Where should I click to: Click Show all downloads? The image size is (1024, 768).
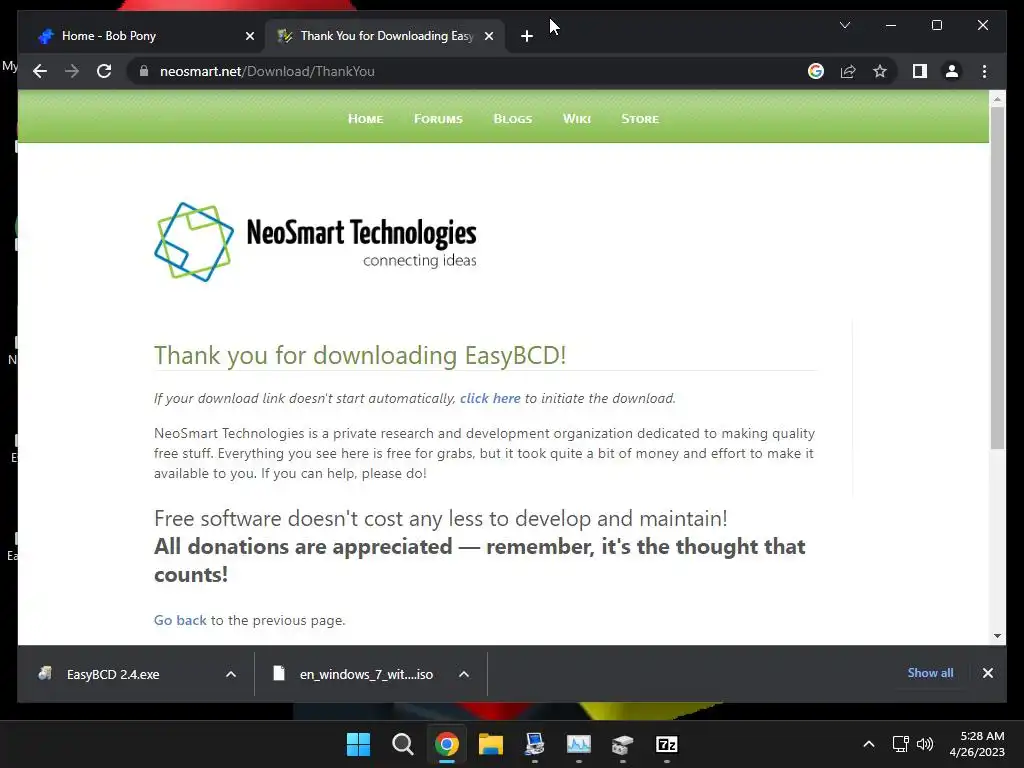(x=930, y=673)
